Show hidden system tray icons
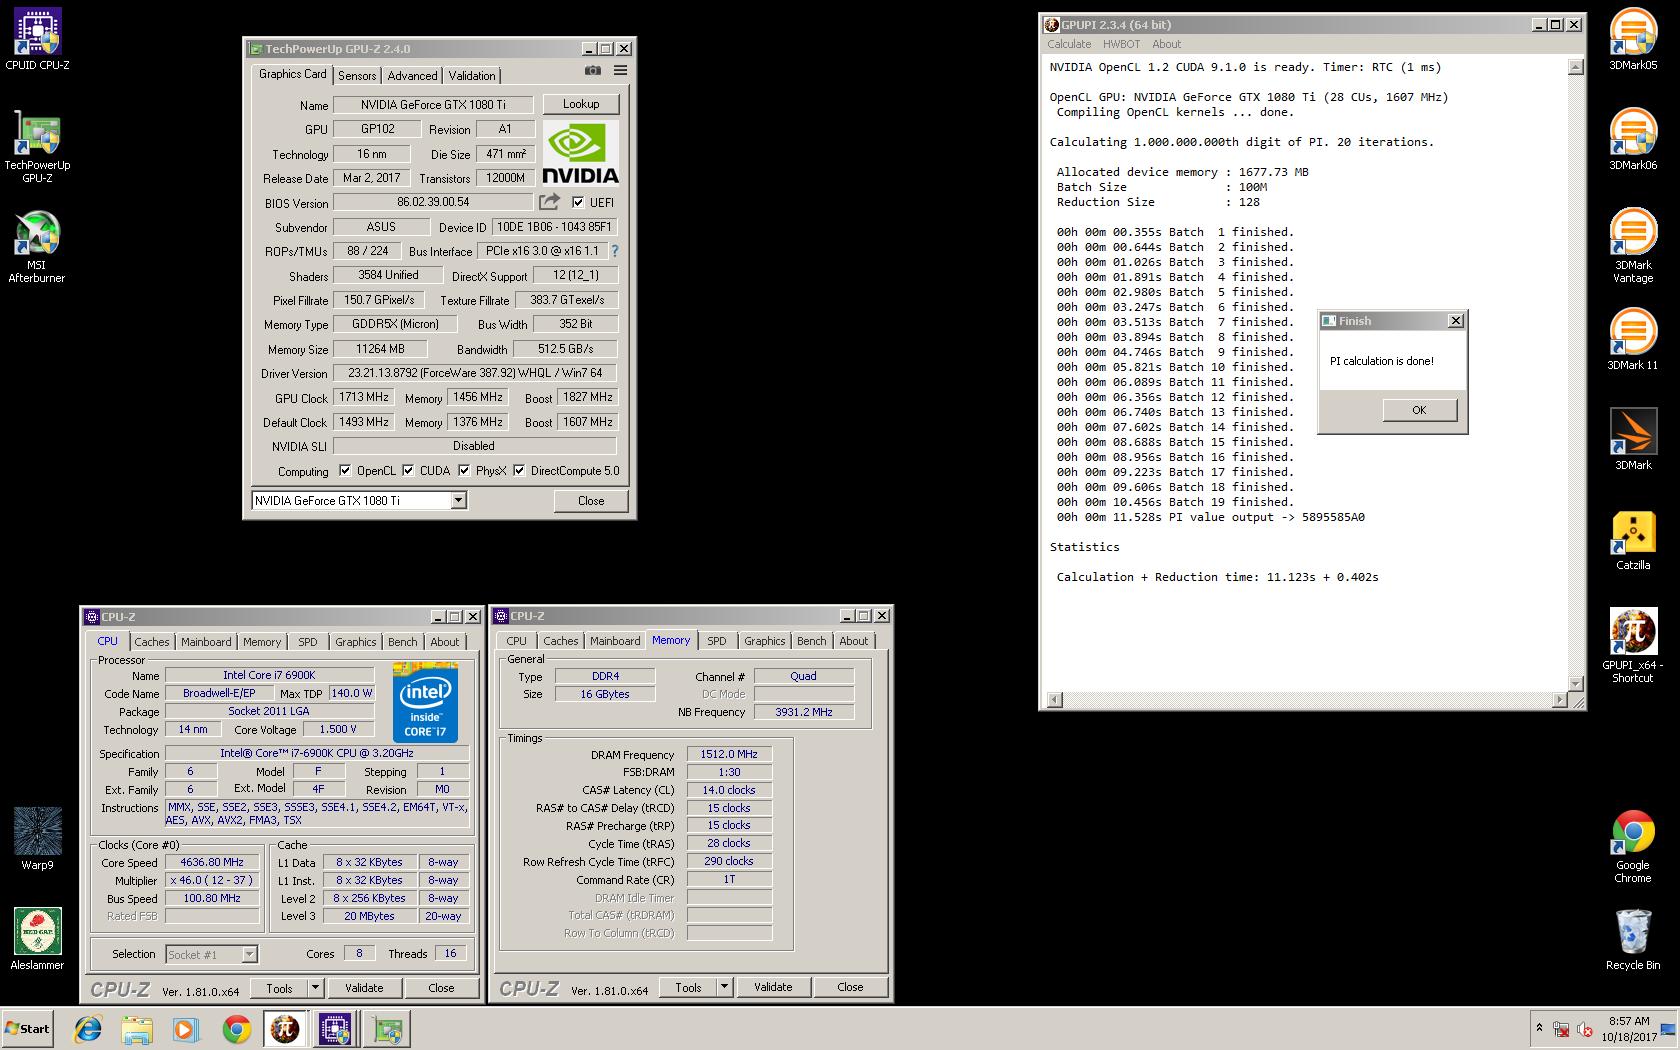 (x=1539, y=1028)
